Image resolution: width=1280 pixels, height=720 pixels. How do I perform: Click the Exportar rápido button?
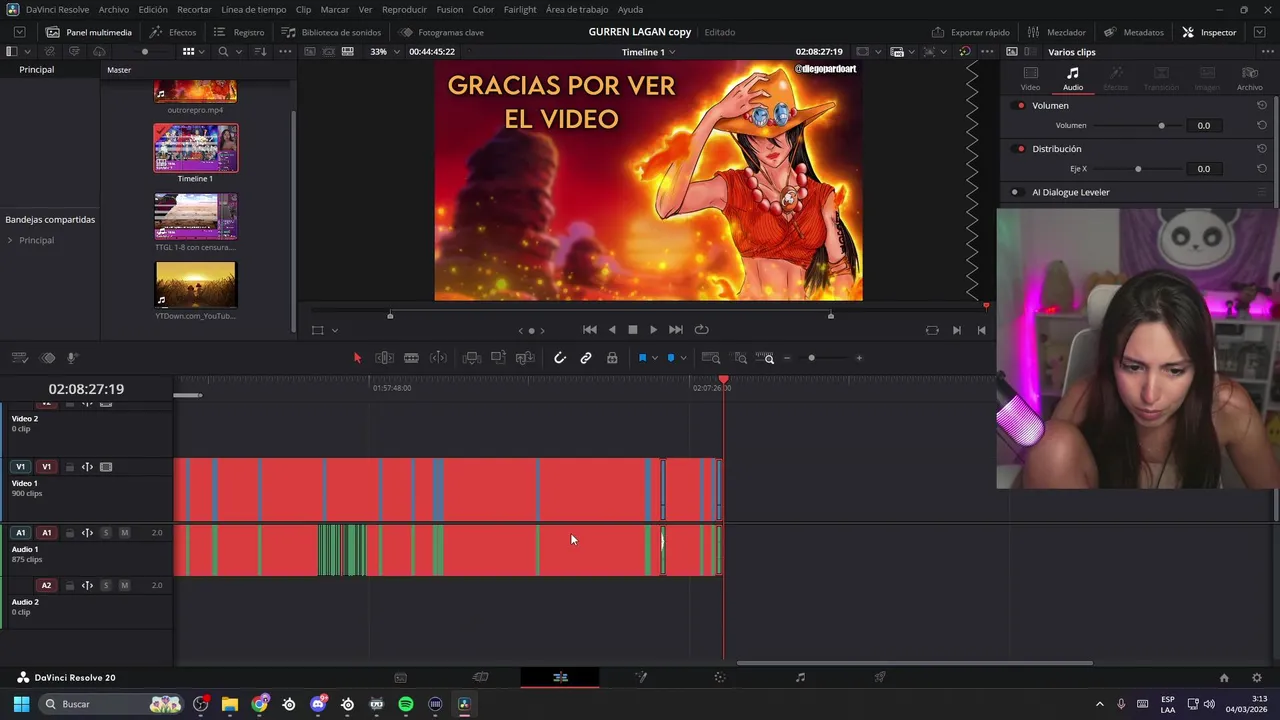coord(970,32)
